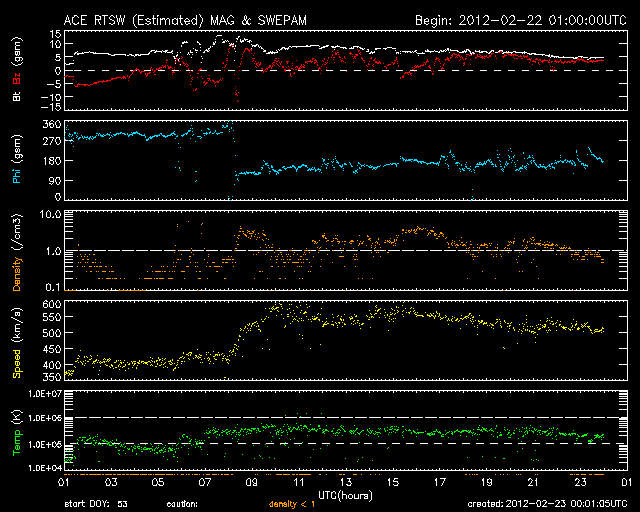The width and height of the screenshot is (640, 512).
Task: Click the "1.0" tick on Density axis
Action: pyautogui.click(x=54, y=251)
